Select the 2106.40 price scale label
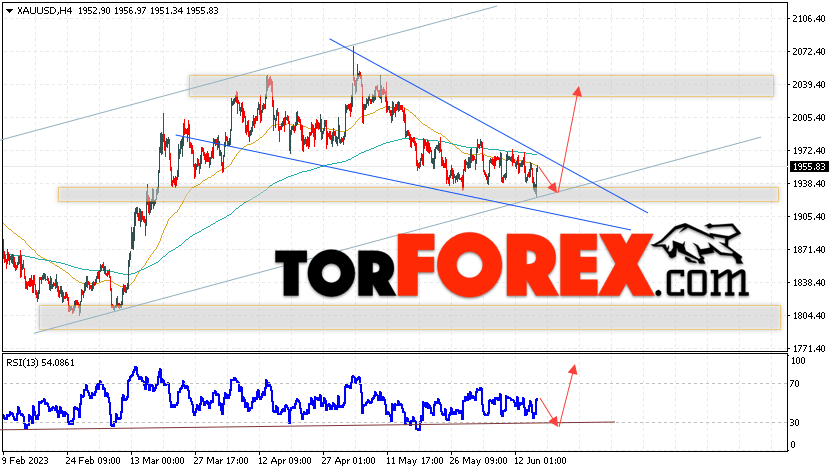833x472 pixels. [808, 19]
